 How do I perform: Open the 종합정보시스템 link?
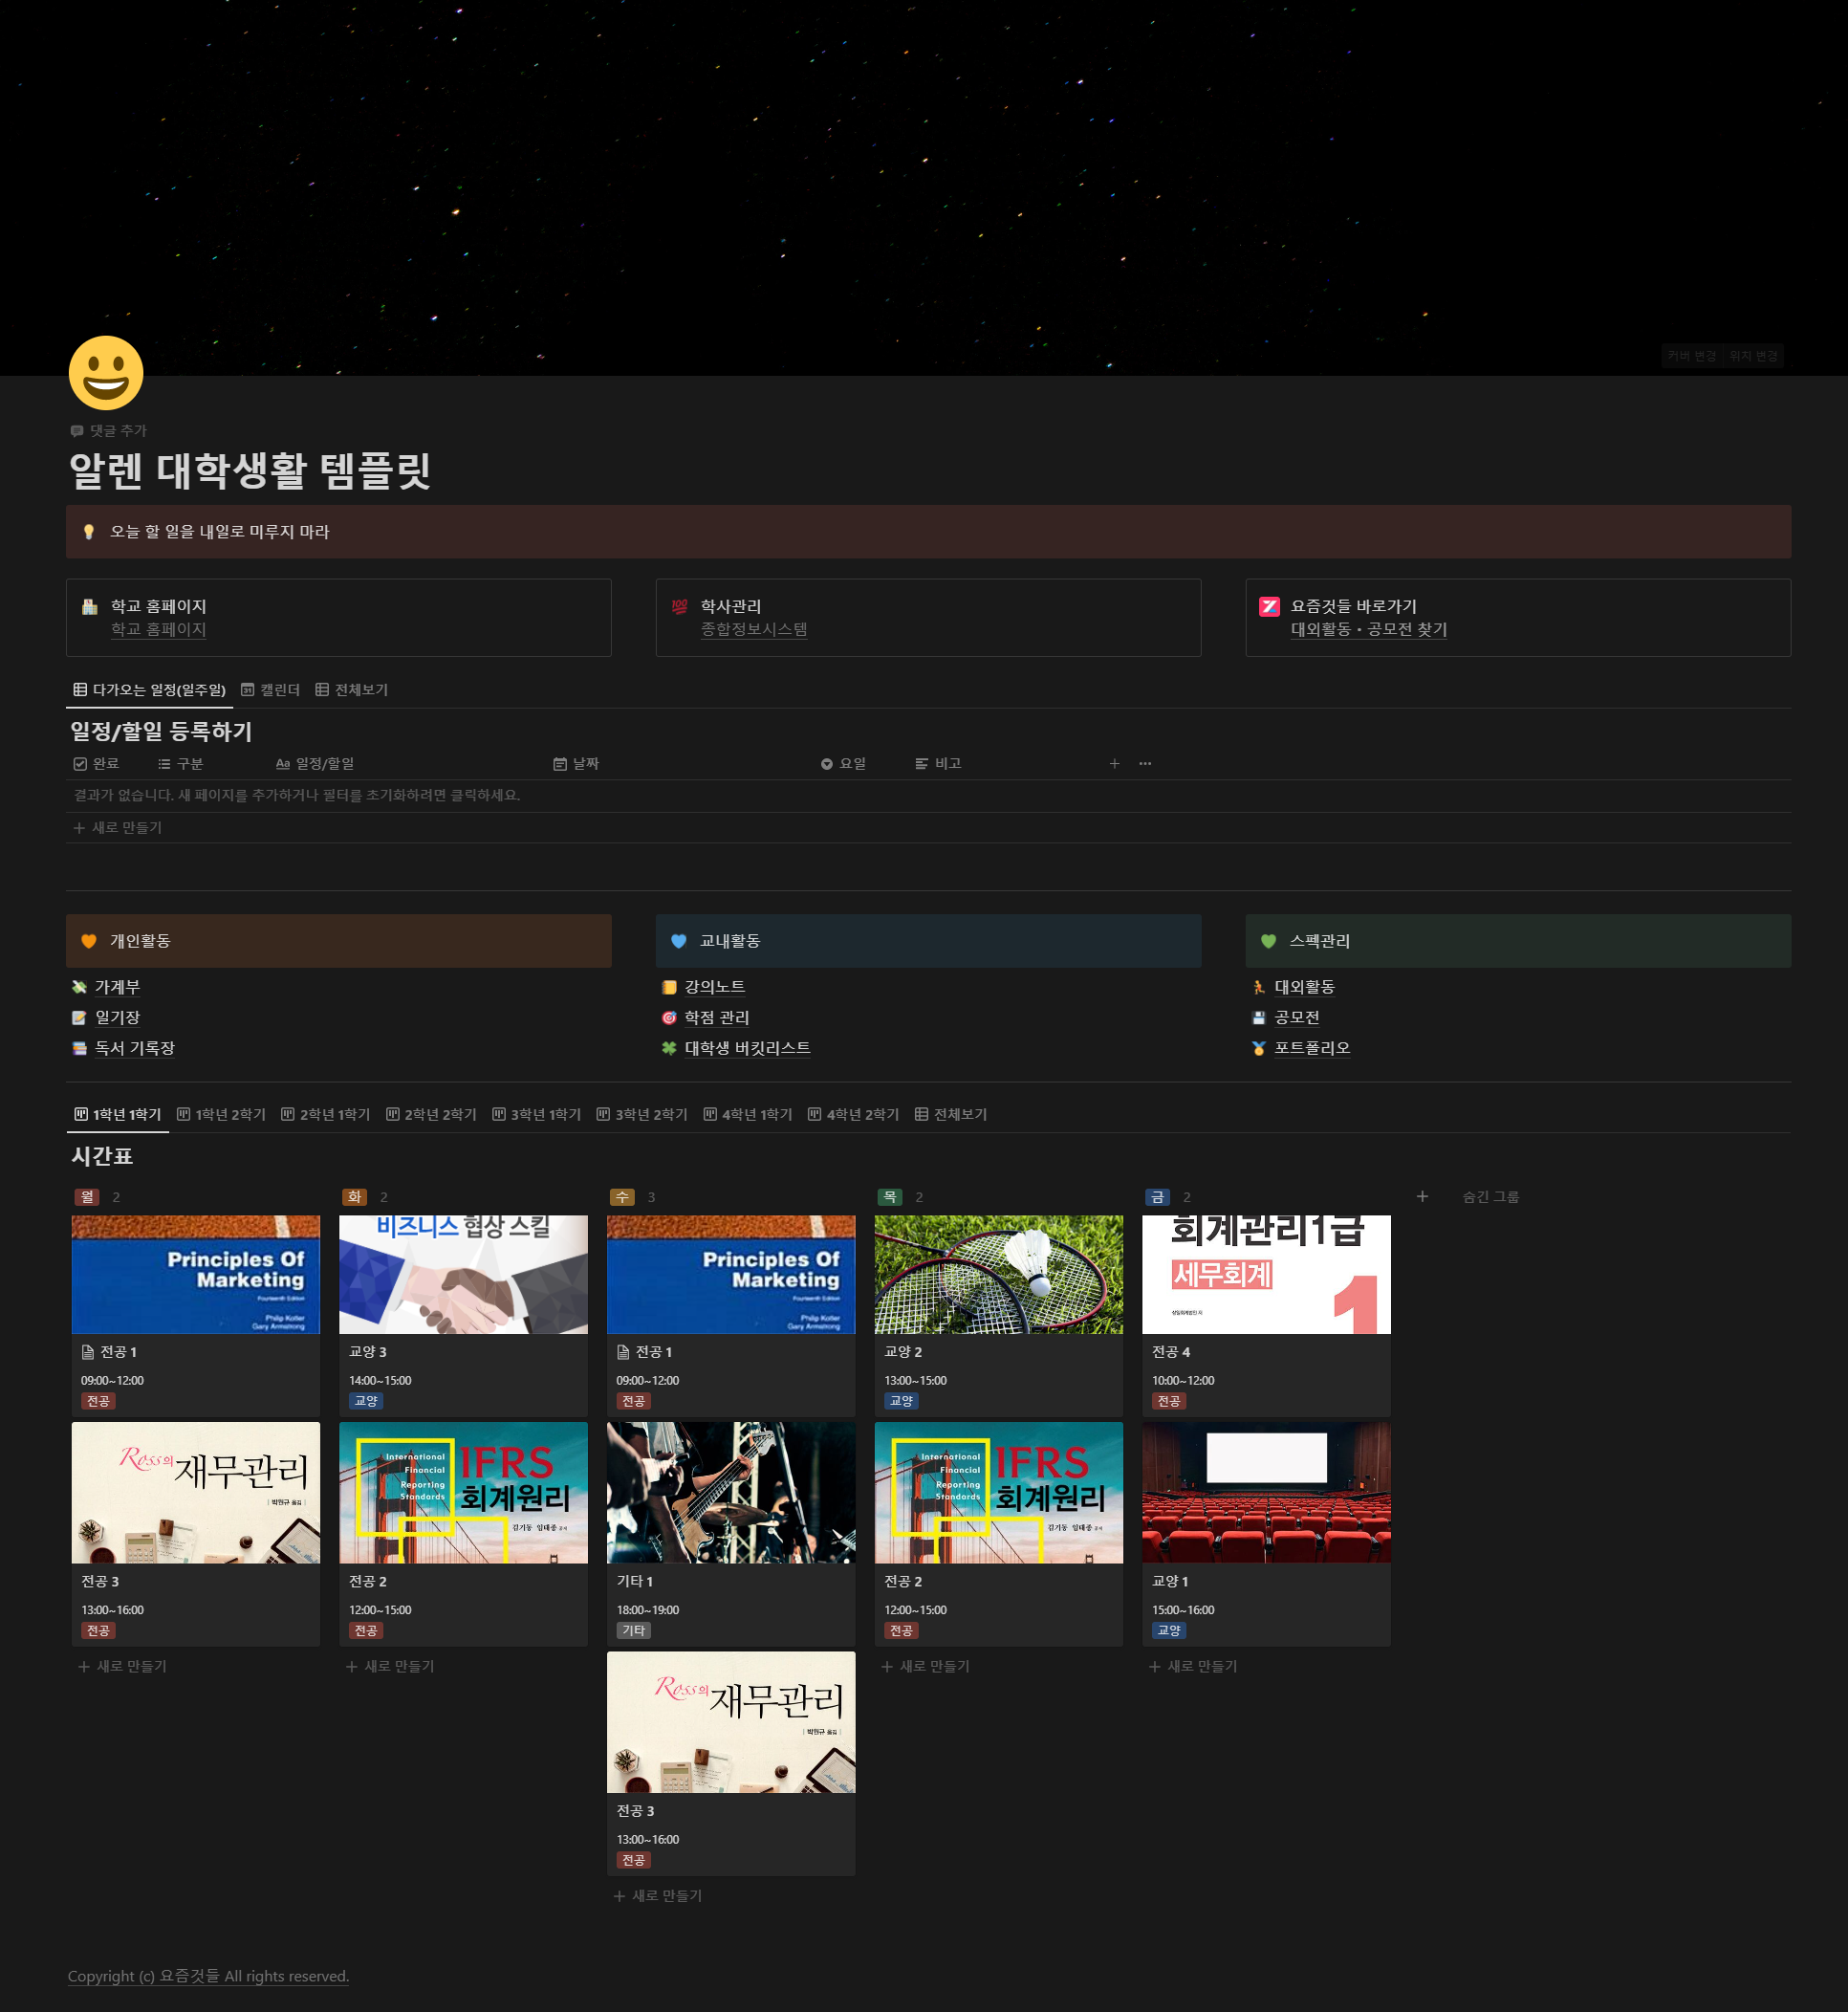753,630
